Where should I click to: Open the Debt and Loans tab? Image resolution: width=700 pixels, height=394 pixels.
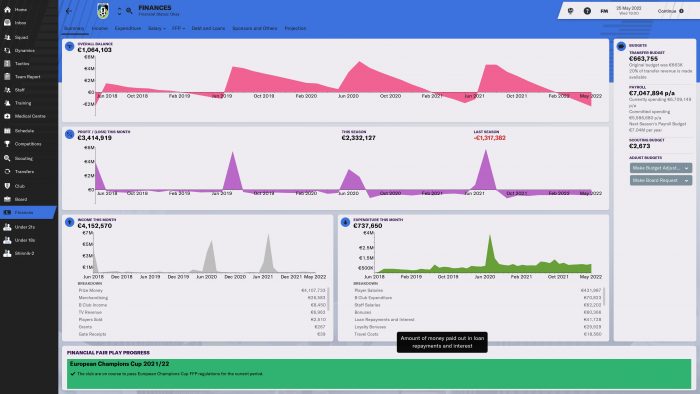pos(208,28)
